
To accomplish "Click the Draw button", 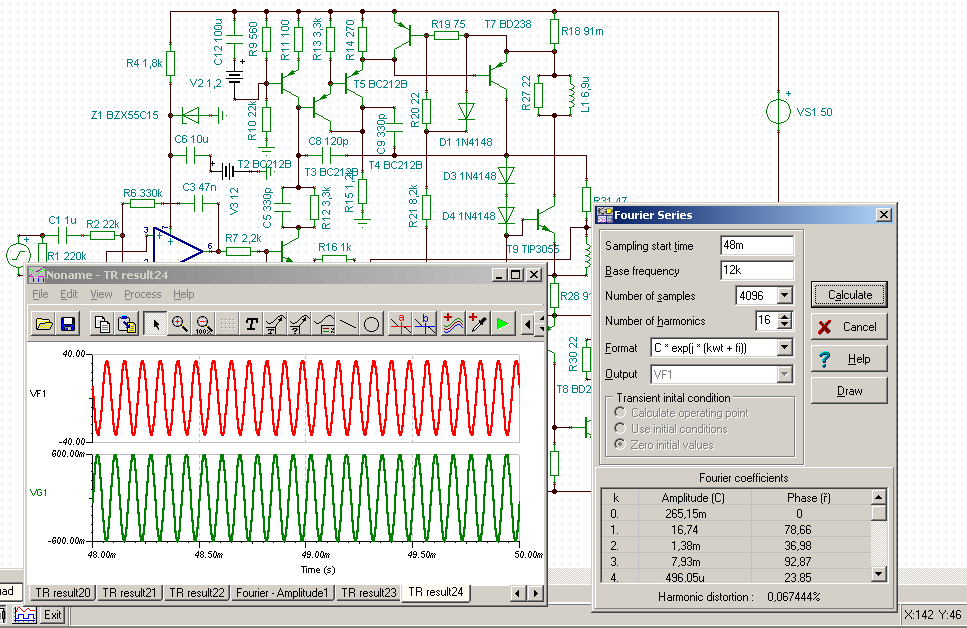I will [849, 391].
